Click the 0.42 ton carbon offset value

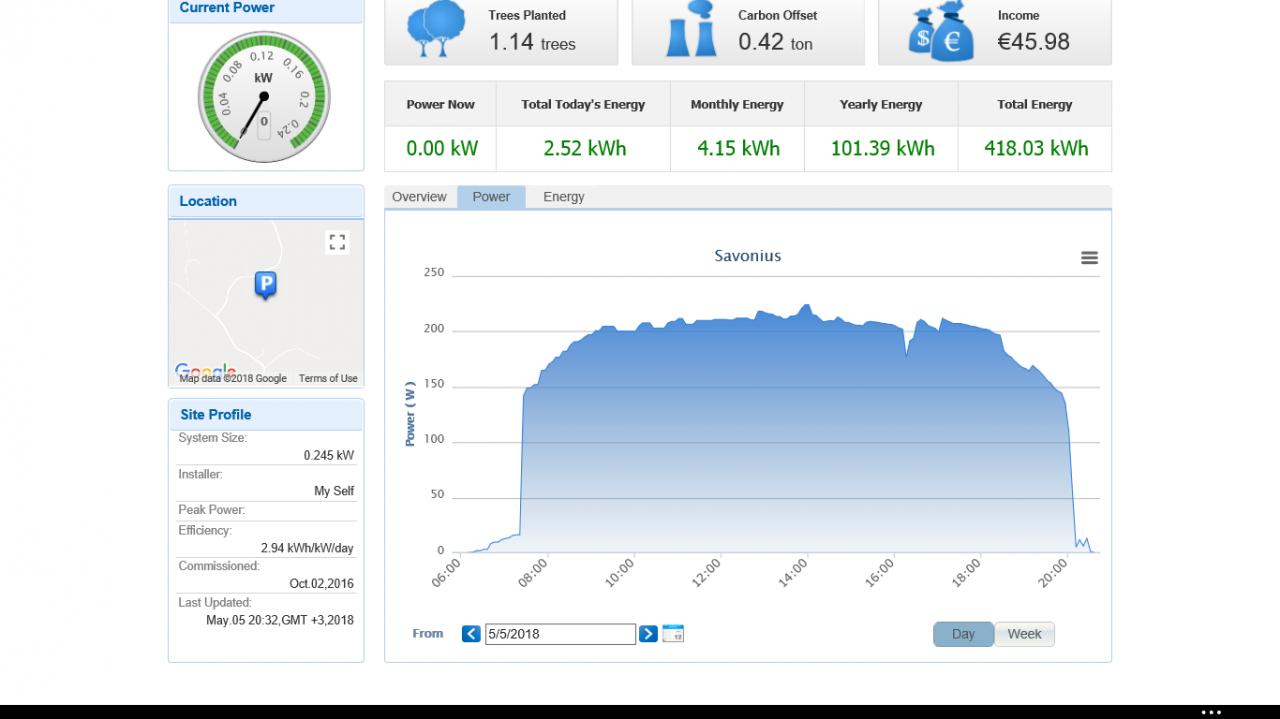775,42
